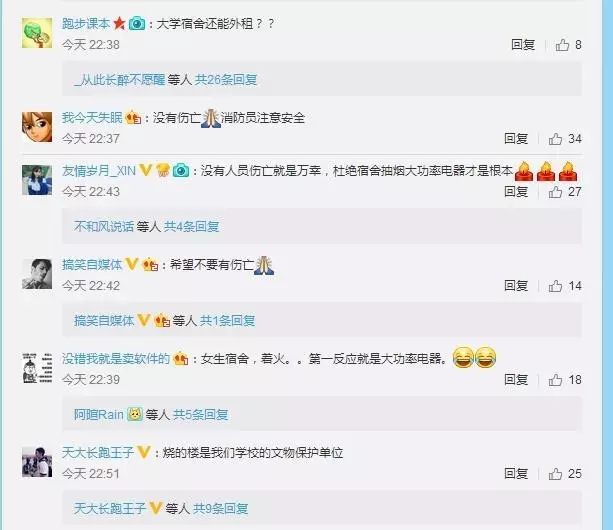613x530 pixels.
Task: Like the comment with 18 likes
Action: tap(555, 380)
